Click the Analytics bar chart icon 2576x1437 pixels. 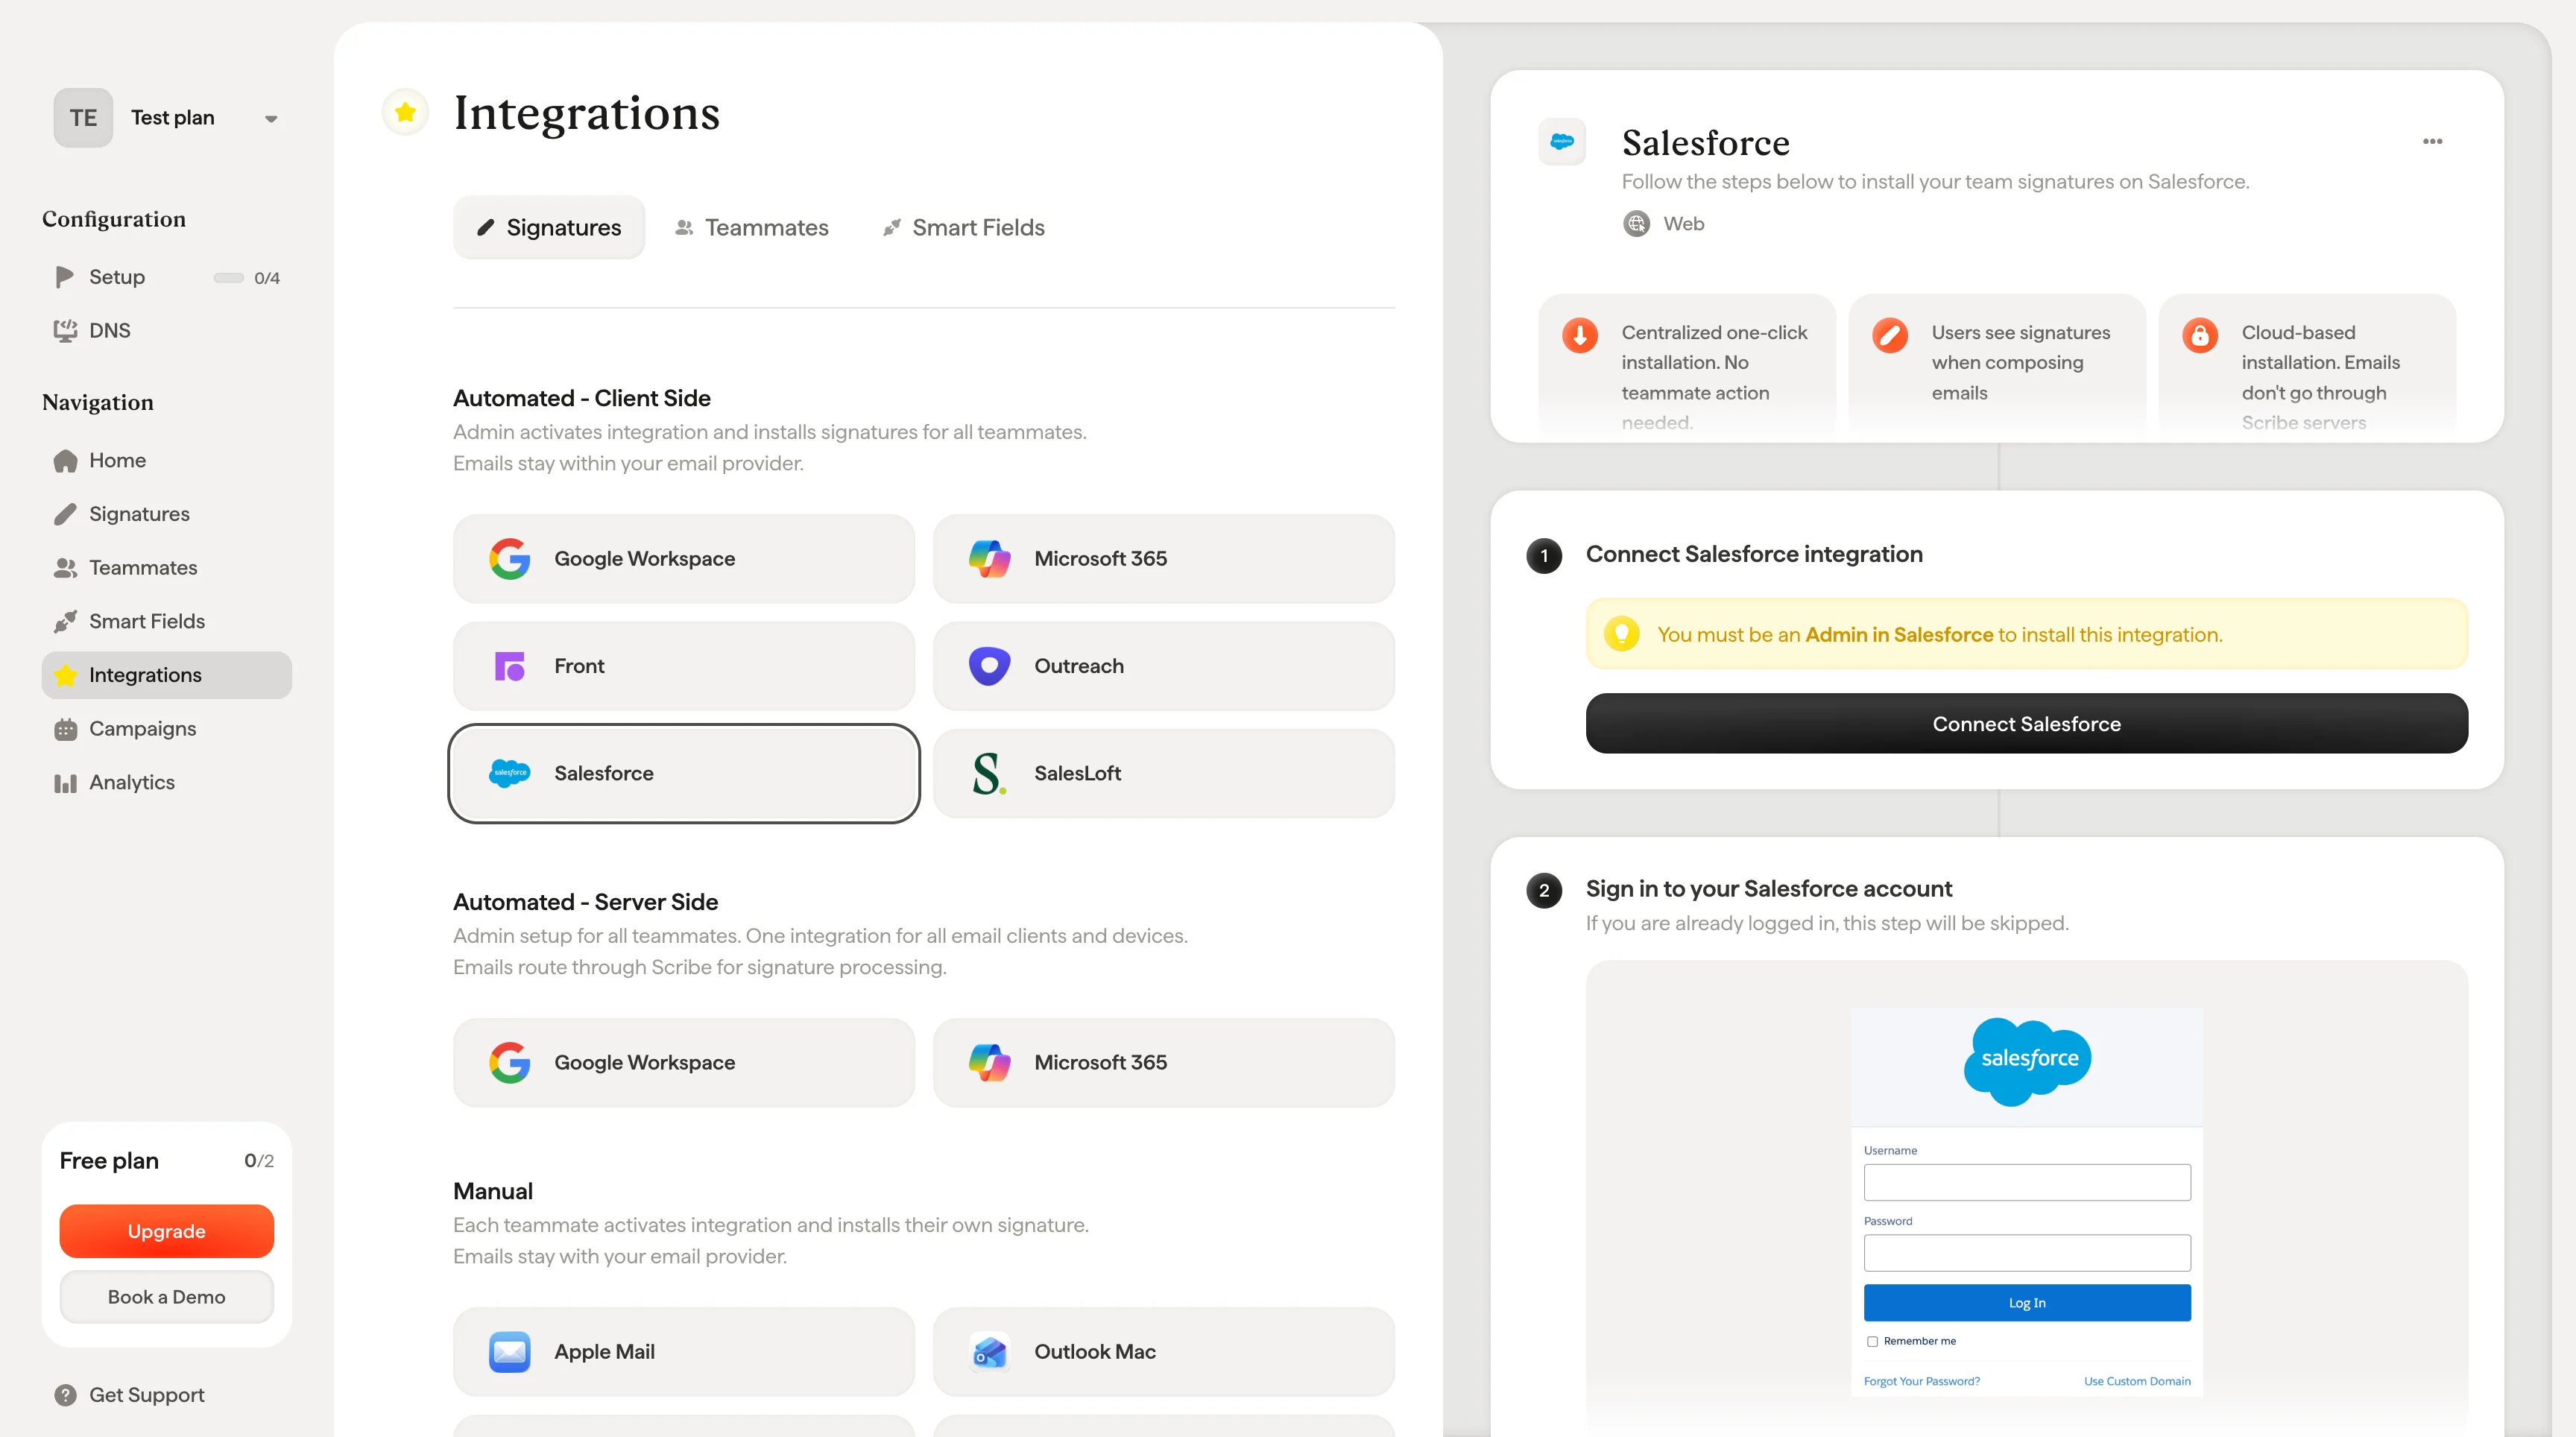[65, 783]
